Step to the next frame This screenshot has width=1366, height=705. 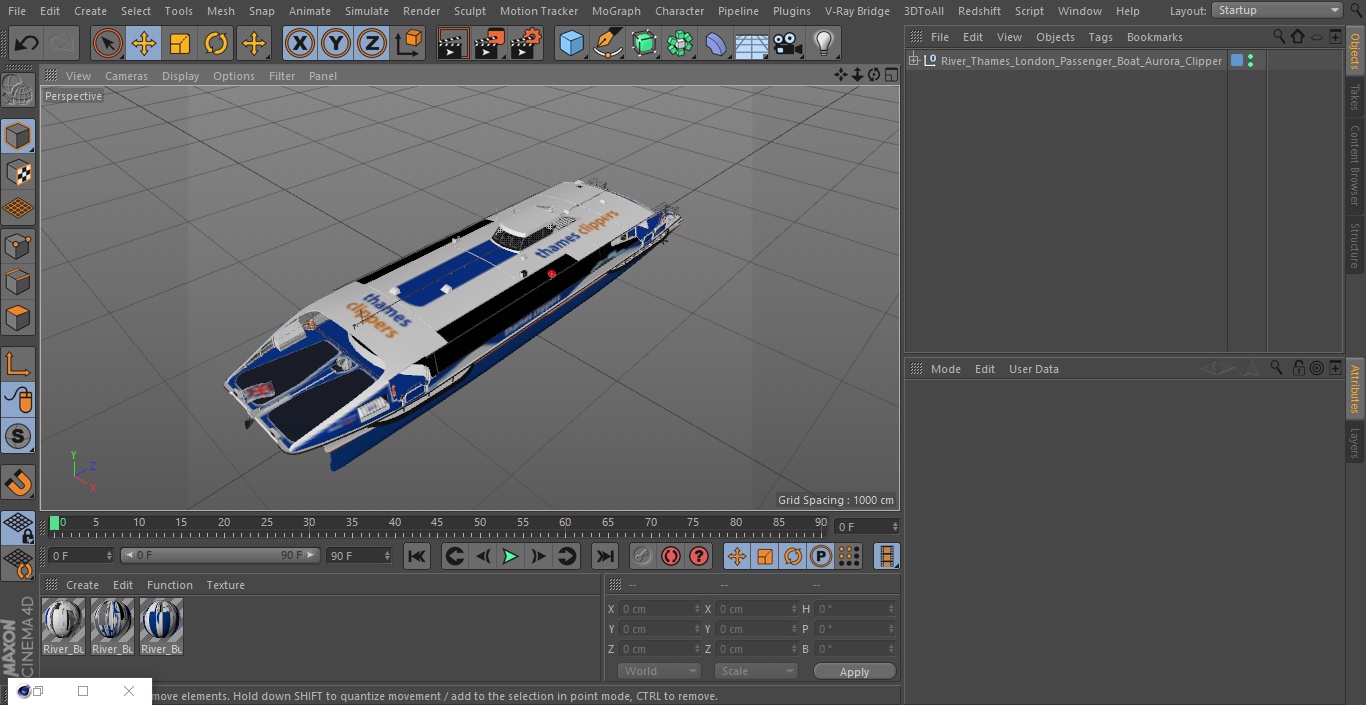click(x=538, y=556)
